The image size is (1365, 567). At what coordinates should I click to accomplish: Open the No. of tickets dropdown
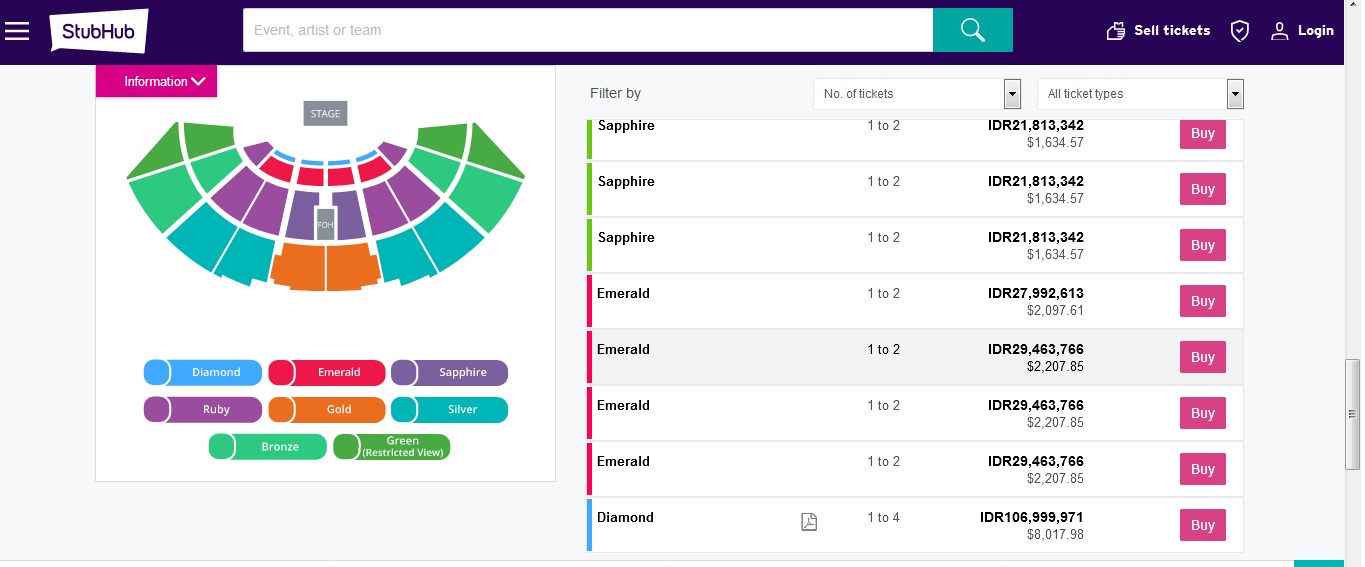click(917, 94)
